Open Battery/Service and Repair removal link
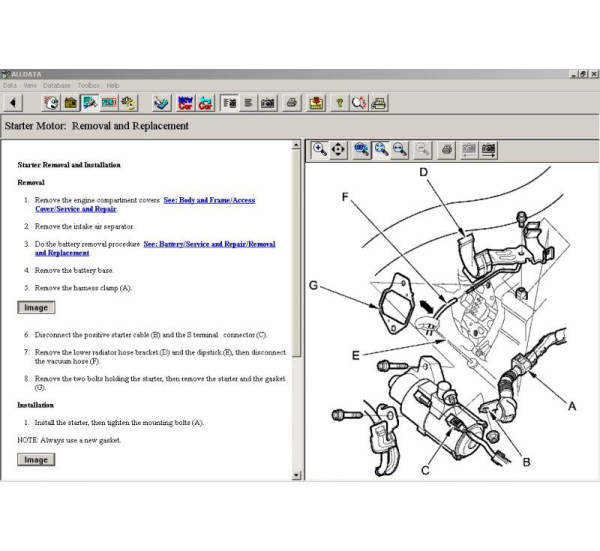The image size is (600, 551). [x=209, y=244]
